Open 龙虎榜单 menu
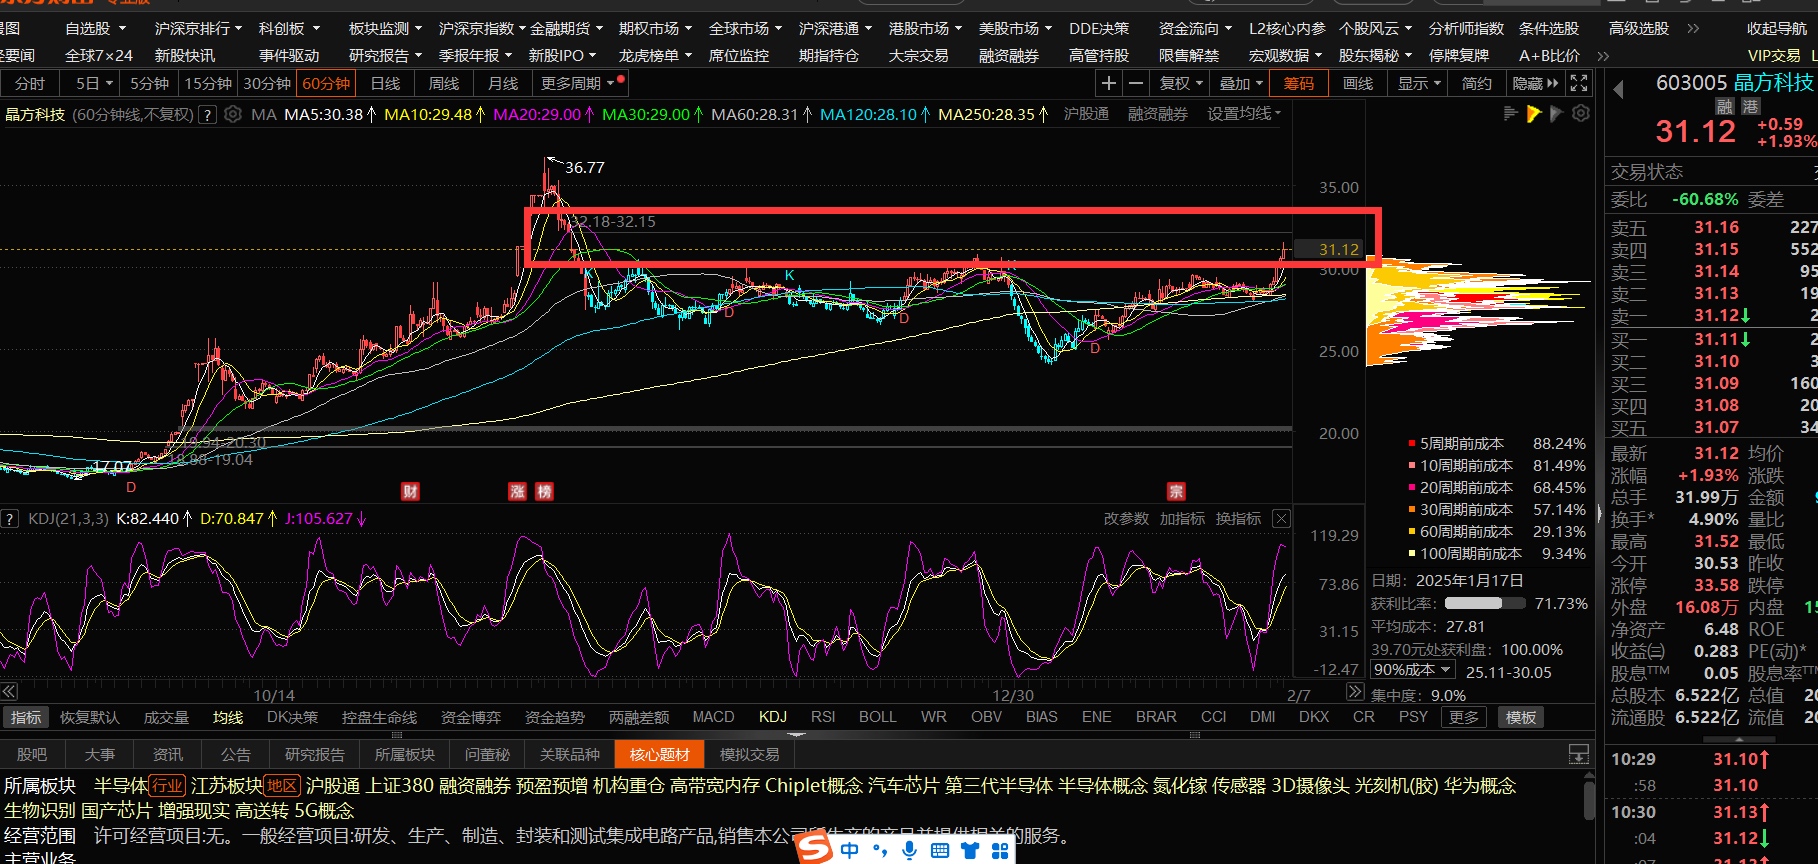Screen dimensions: 1818x864 (655, 55)
